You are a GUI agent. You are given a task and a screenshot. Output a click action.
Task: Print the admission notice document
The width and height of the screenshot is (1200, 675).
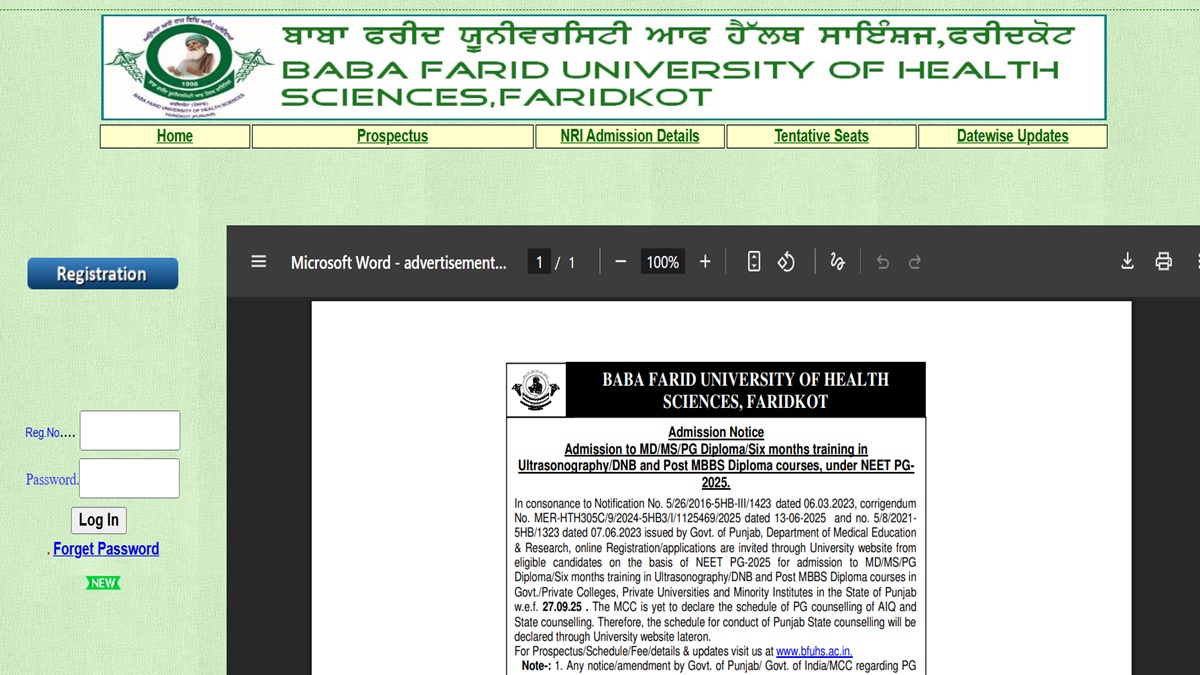pos(1163,261)
